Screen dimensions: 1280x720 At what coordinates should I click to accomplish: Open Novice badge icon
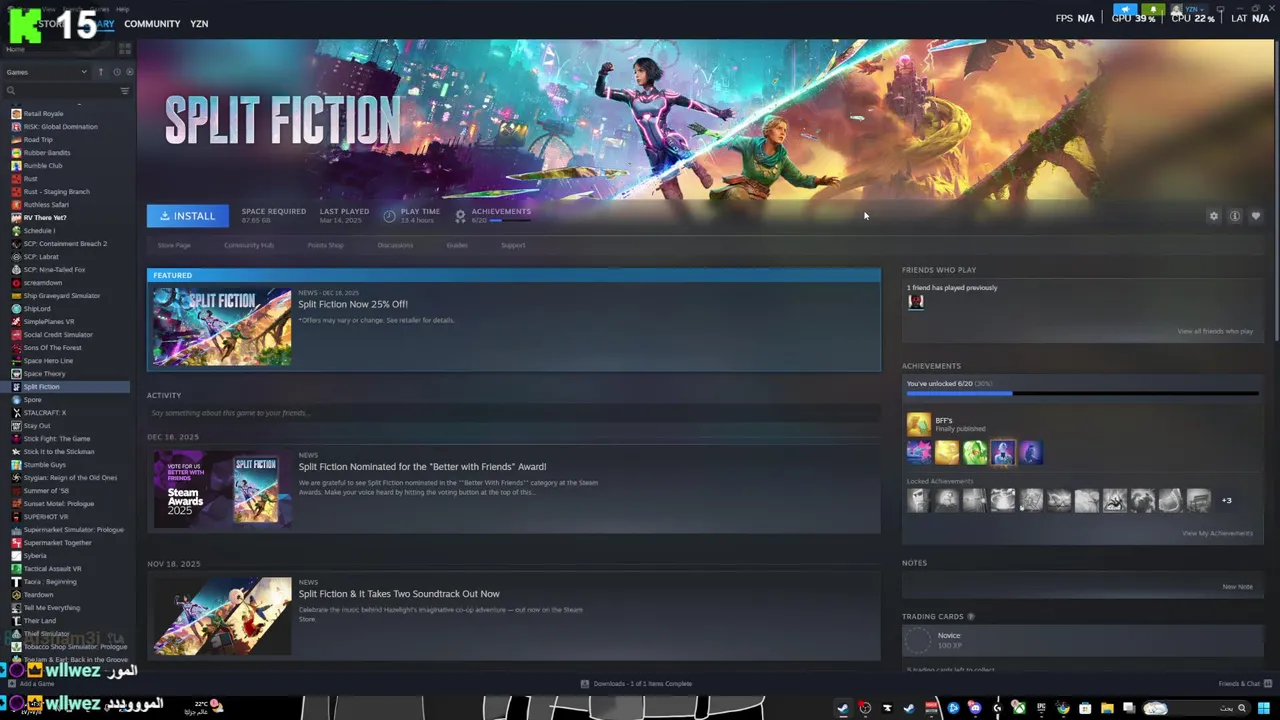(918, 640)
